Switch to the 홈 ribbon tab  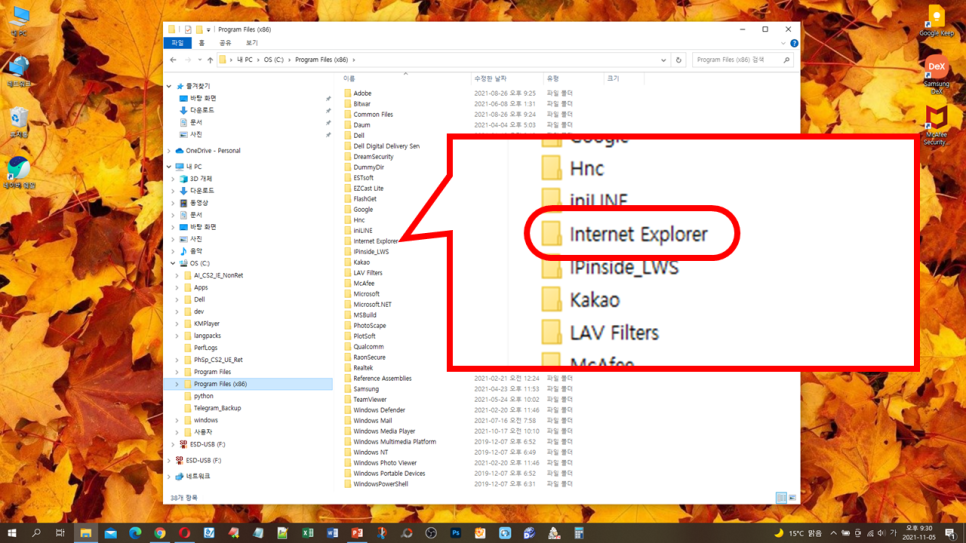coord(201,43)
